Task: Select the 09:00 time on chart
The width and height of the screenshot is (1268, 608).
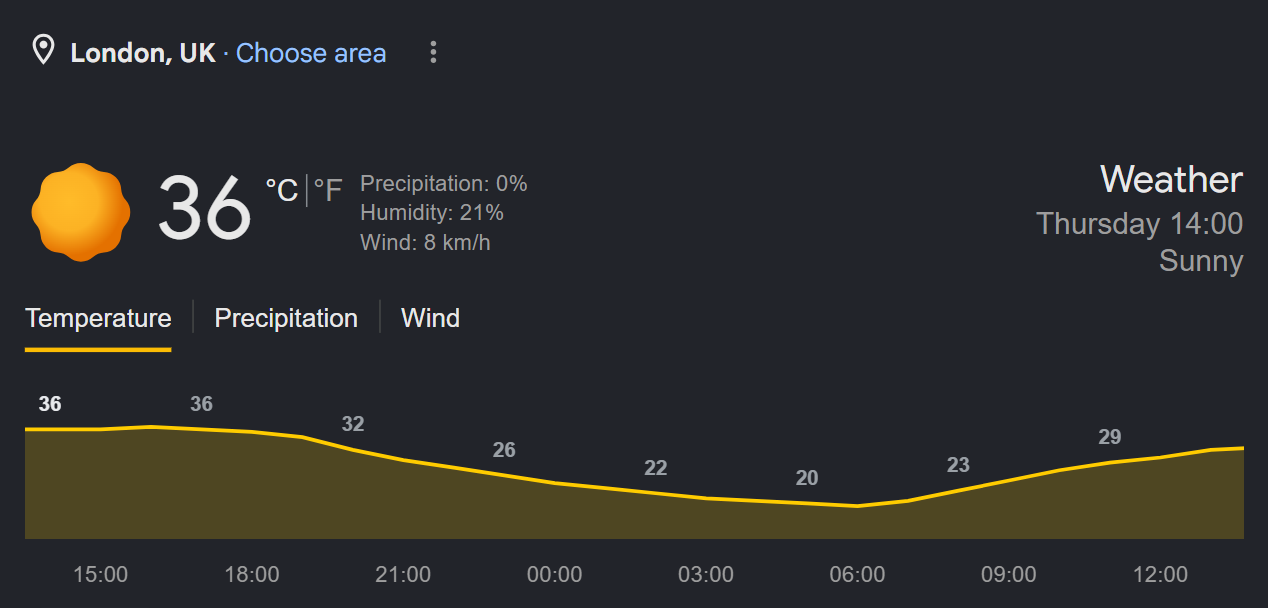Action: pos(1008,575)
